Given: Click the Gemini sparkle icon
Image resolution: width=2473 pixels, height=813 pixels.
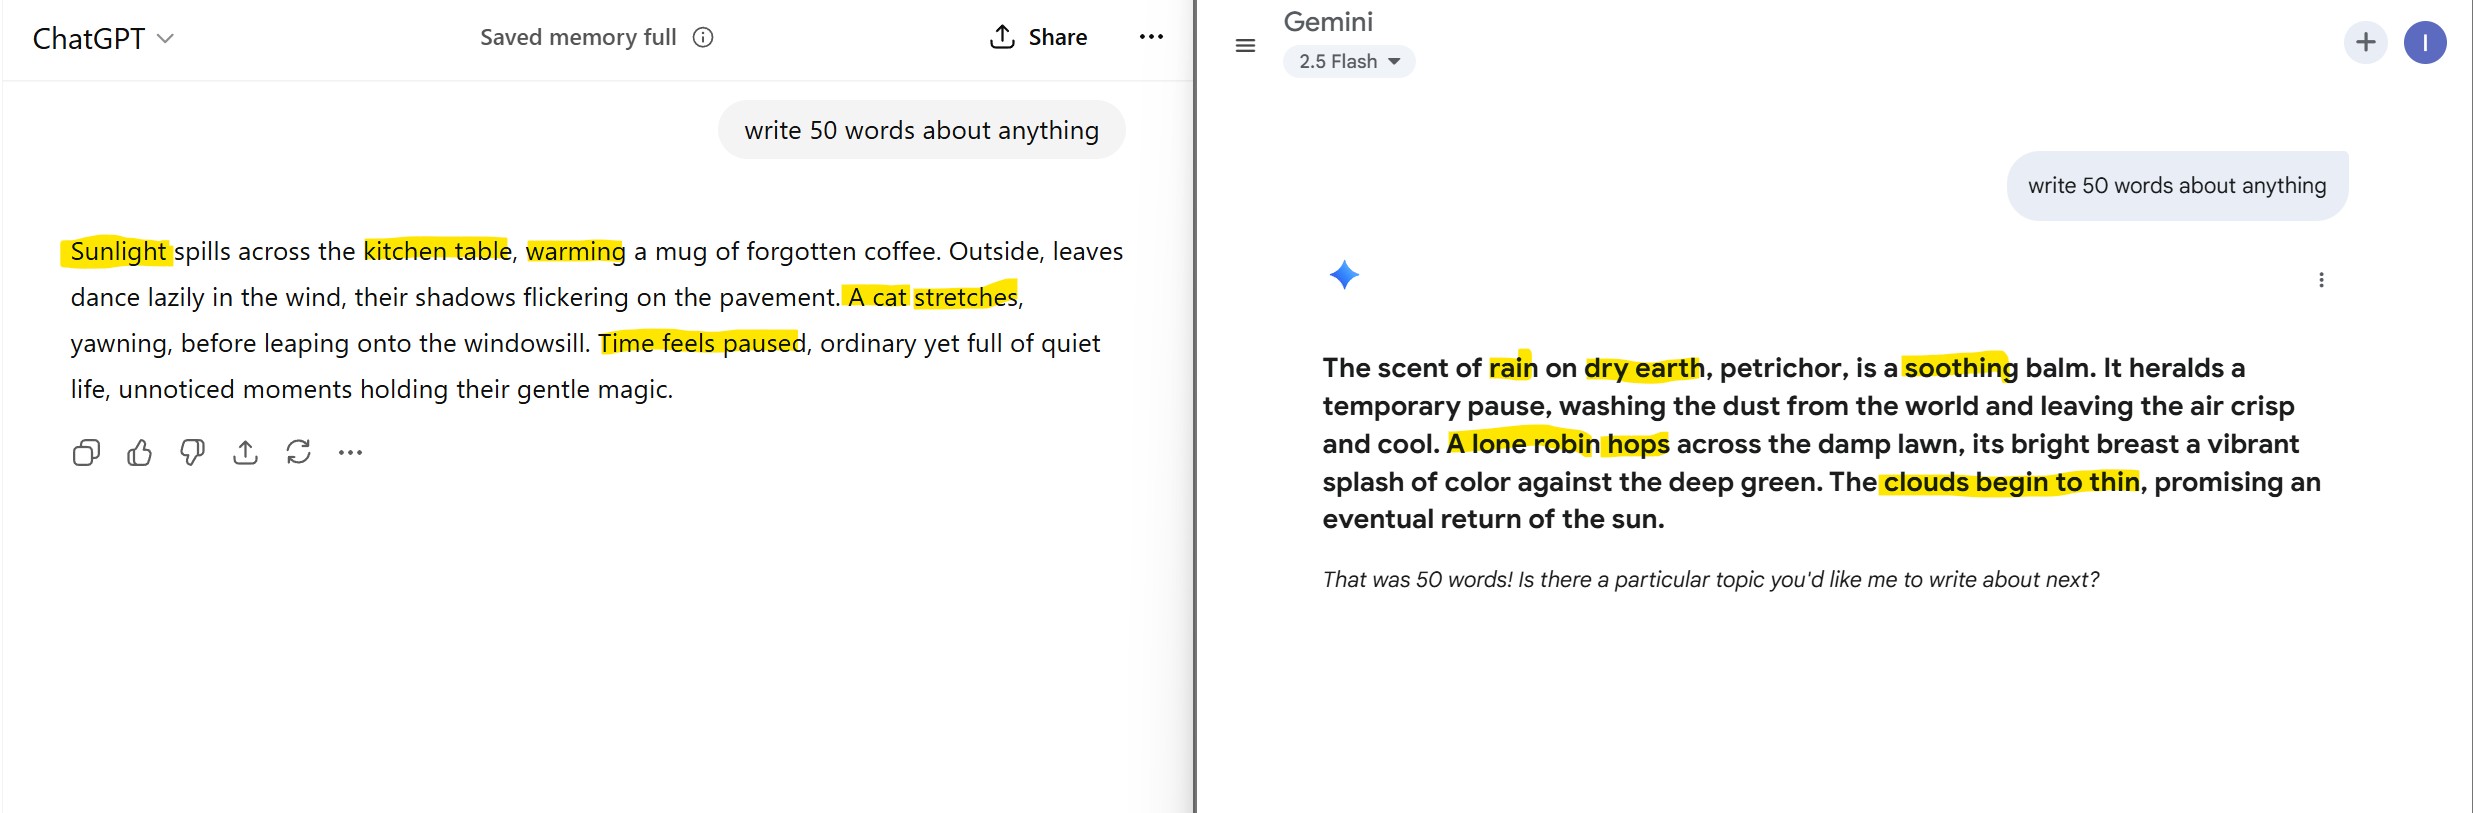Looking at the screenshot, I should coord(1344,275).
